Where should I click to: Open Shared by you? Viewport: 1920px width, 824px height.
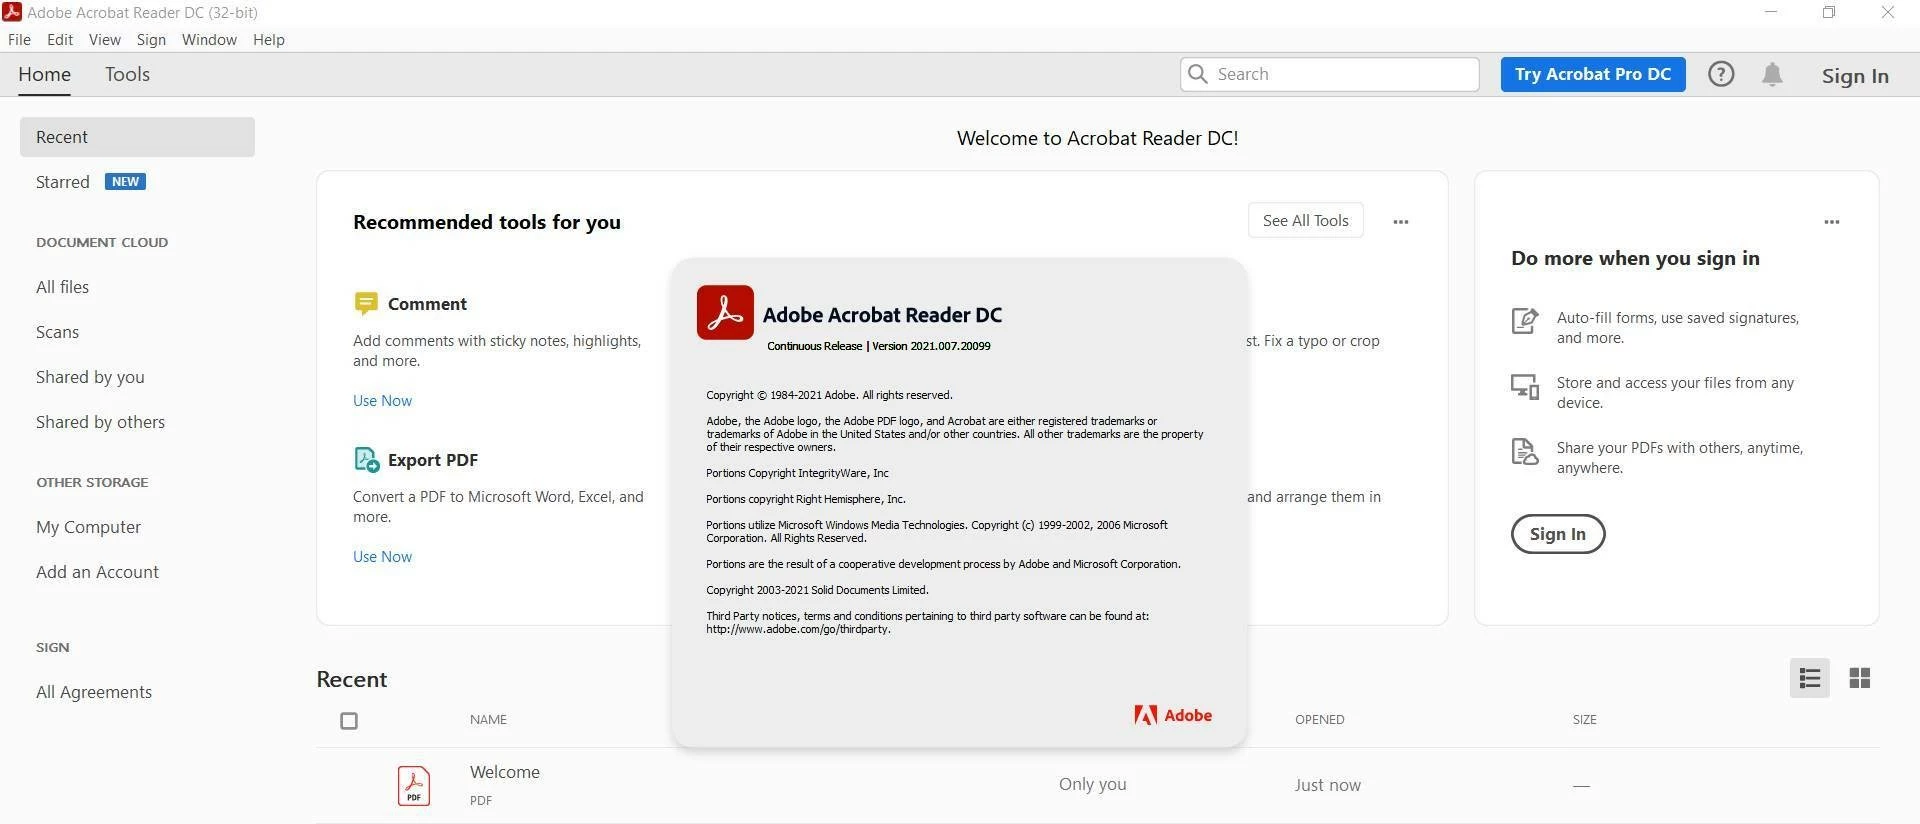[x=90, y=377]
